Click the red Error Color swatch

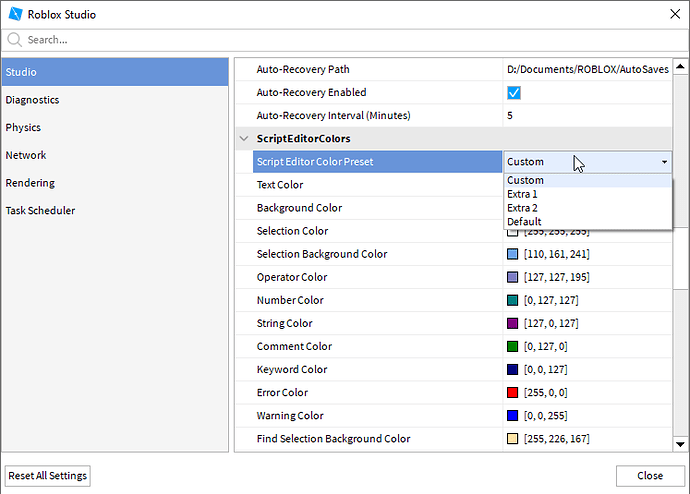513,393
